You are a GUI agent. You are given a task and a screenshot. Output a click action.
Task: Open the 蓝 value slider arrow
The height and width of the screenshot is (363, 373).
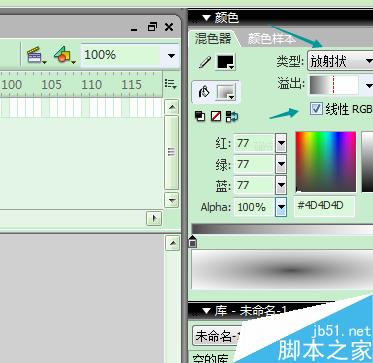coord(281,185)
